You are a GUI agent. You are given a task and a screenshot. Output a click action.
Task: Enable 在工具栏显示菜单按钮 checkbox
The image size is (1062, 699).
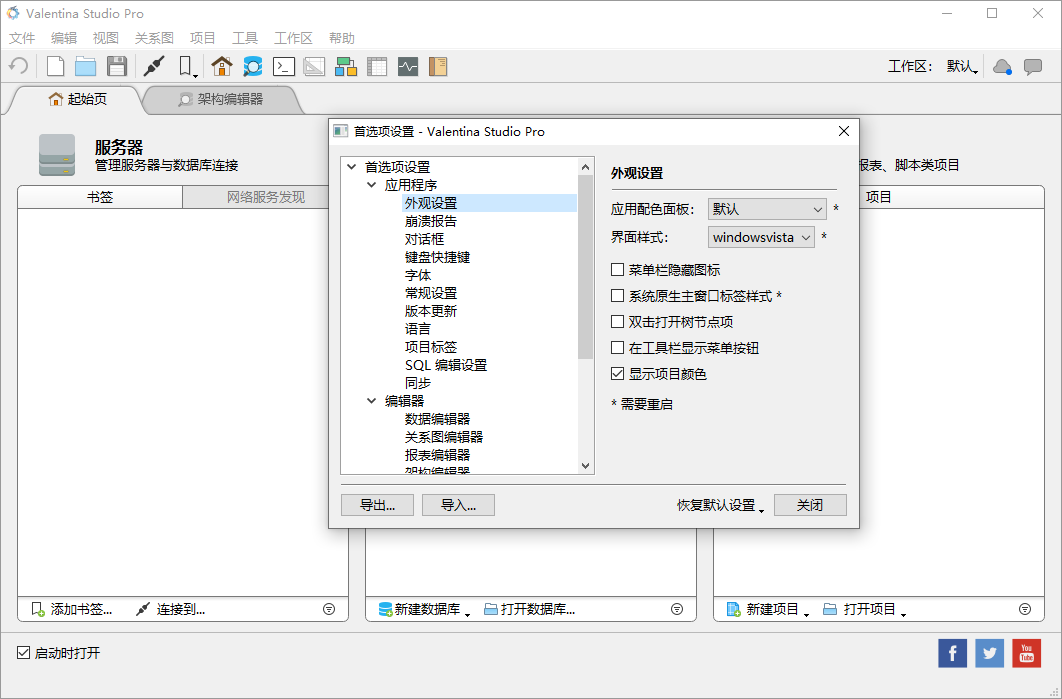(617, 348)
